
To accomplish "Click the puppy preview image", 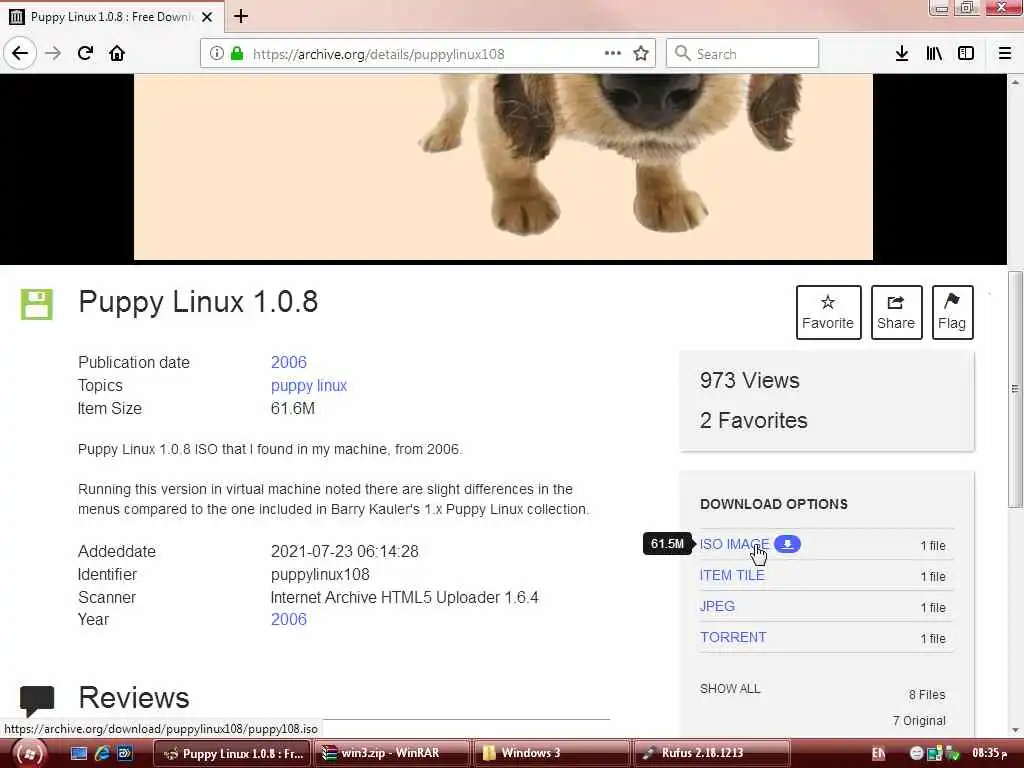I will 503,167.
